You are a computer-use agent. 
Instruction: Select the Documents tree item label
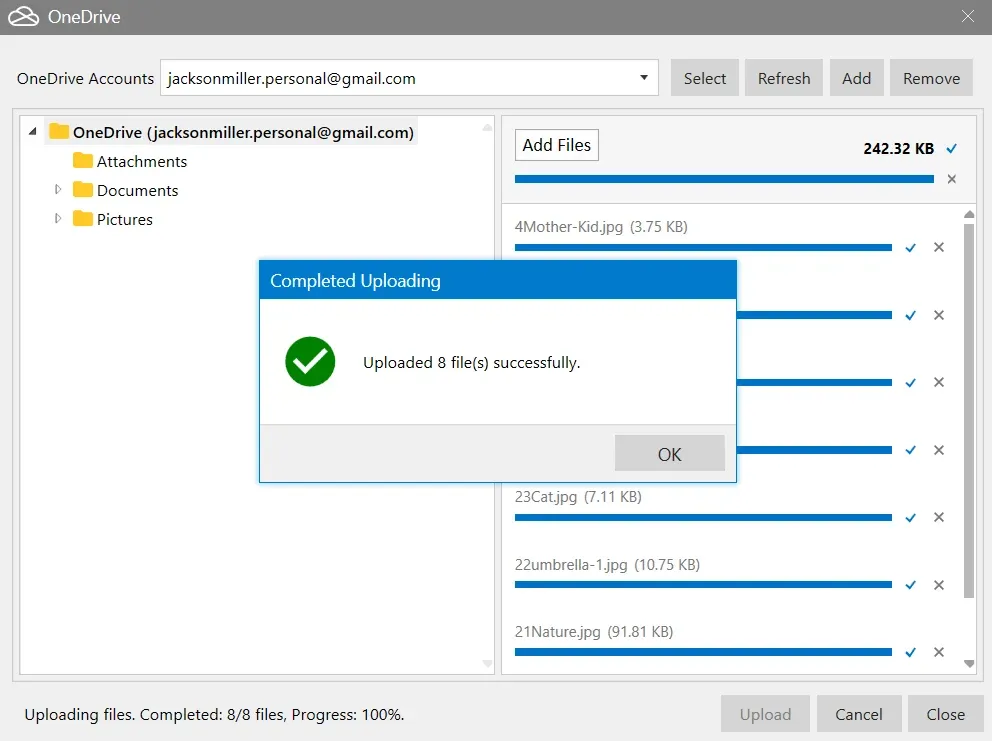coord(137,190)
